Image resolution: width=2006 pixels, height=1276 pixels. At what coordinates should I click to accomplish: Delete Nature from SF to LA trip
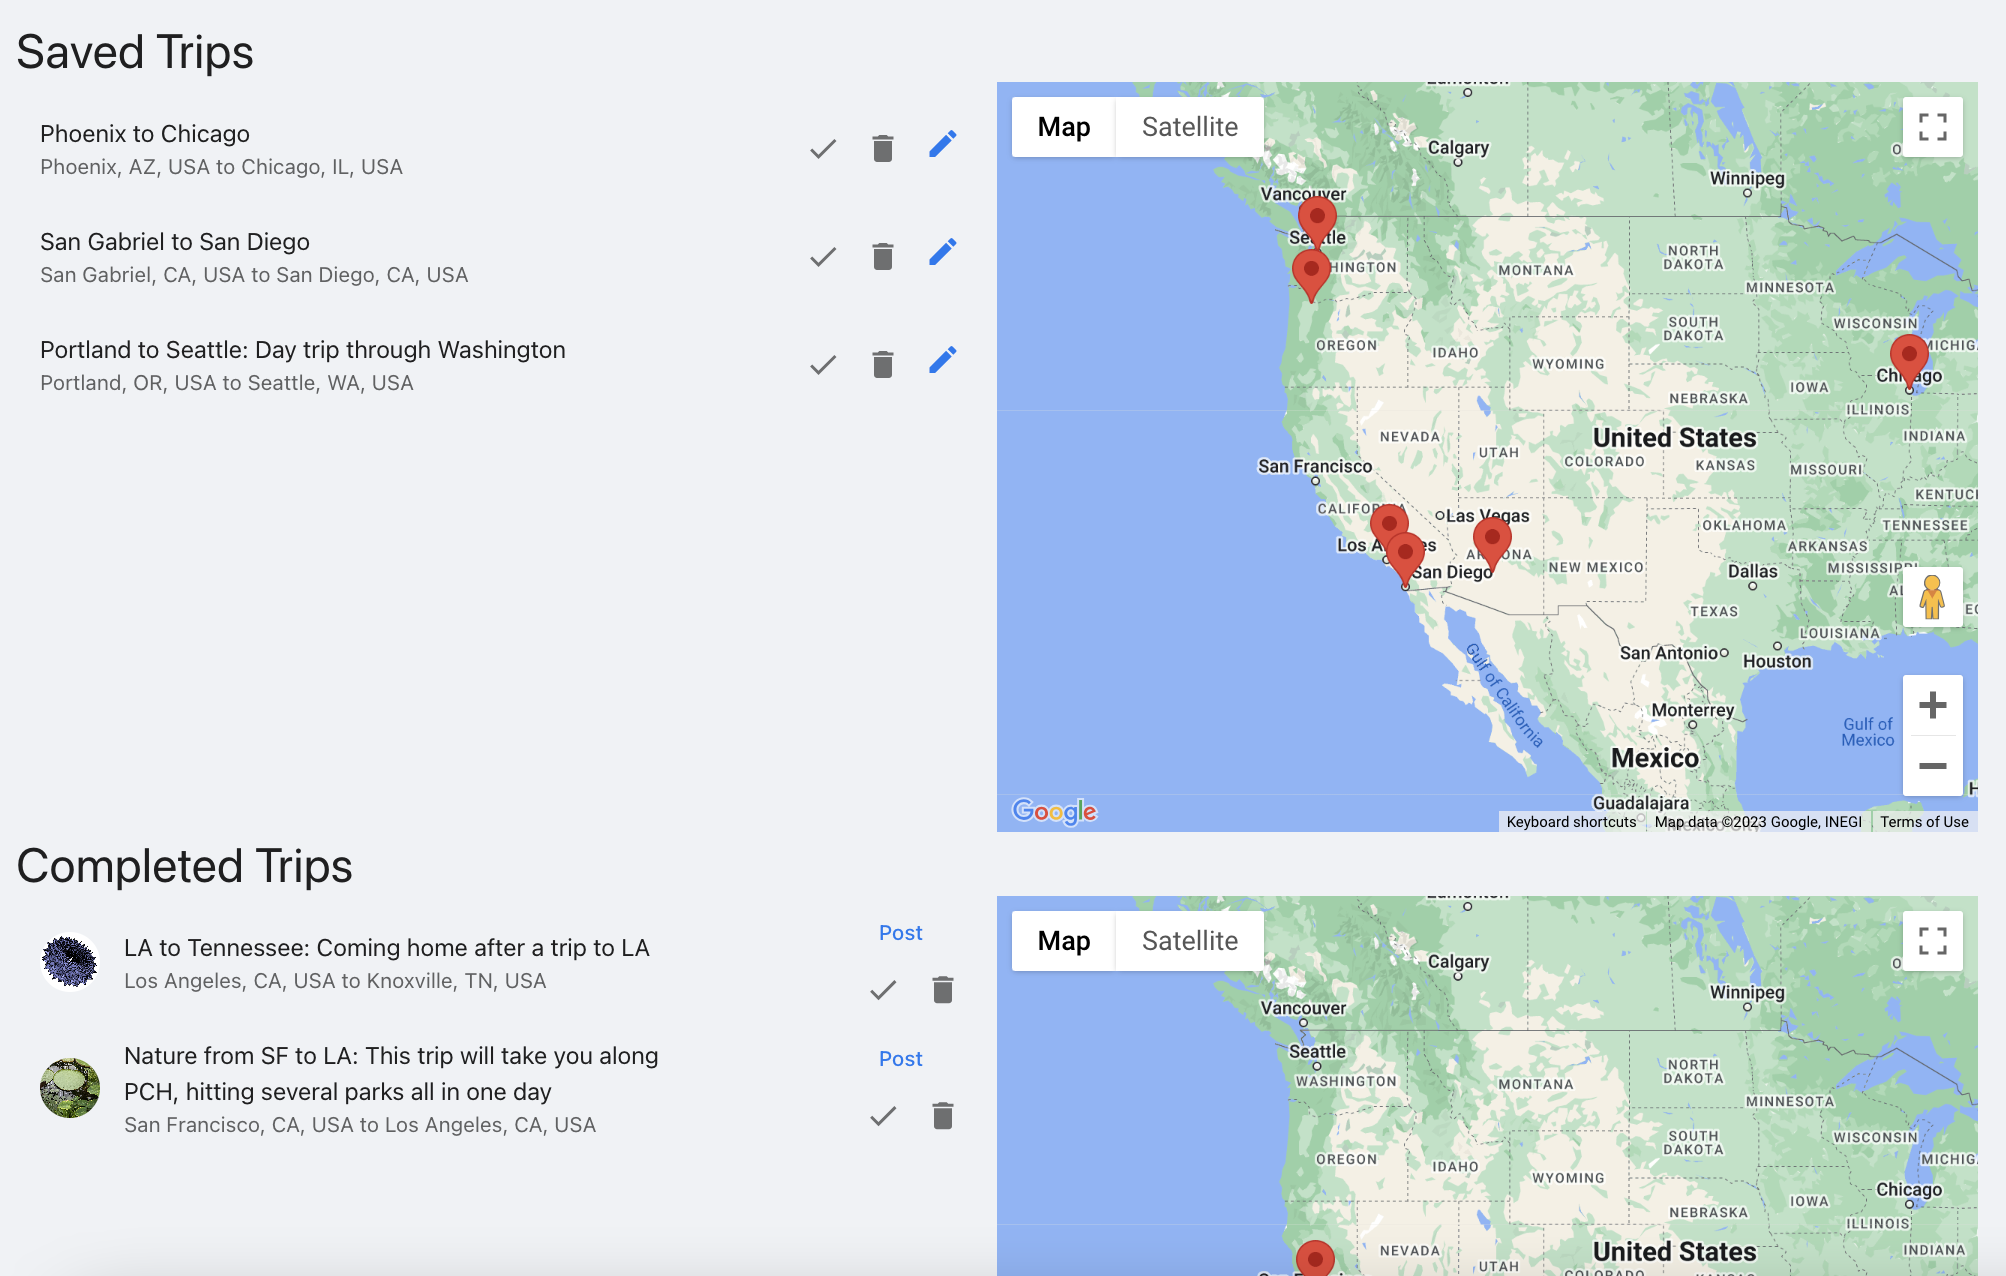942,1116
